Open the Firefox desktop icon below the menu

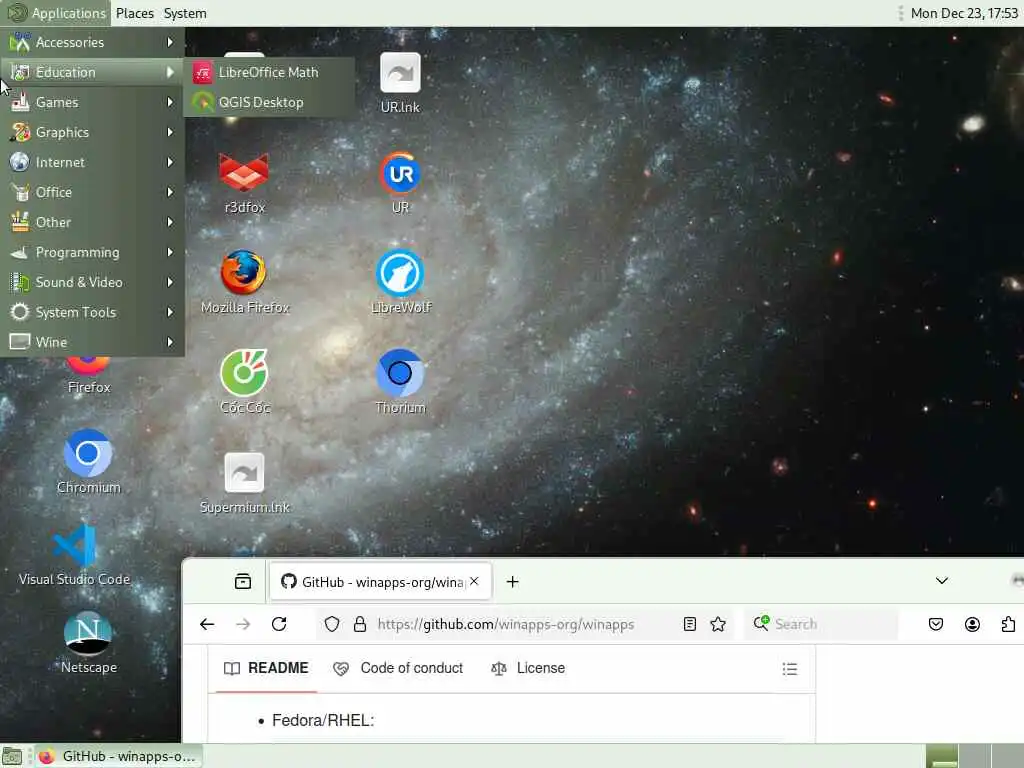89,376
